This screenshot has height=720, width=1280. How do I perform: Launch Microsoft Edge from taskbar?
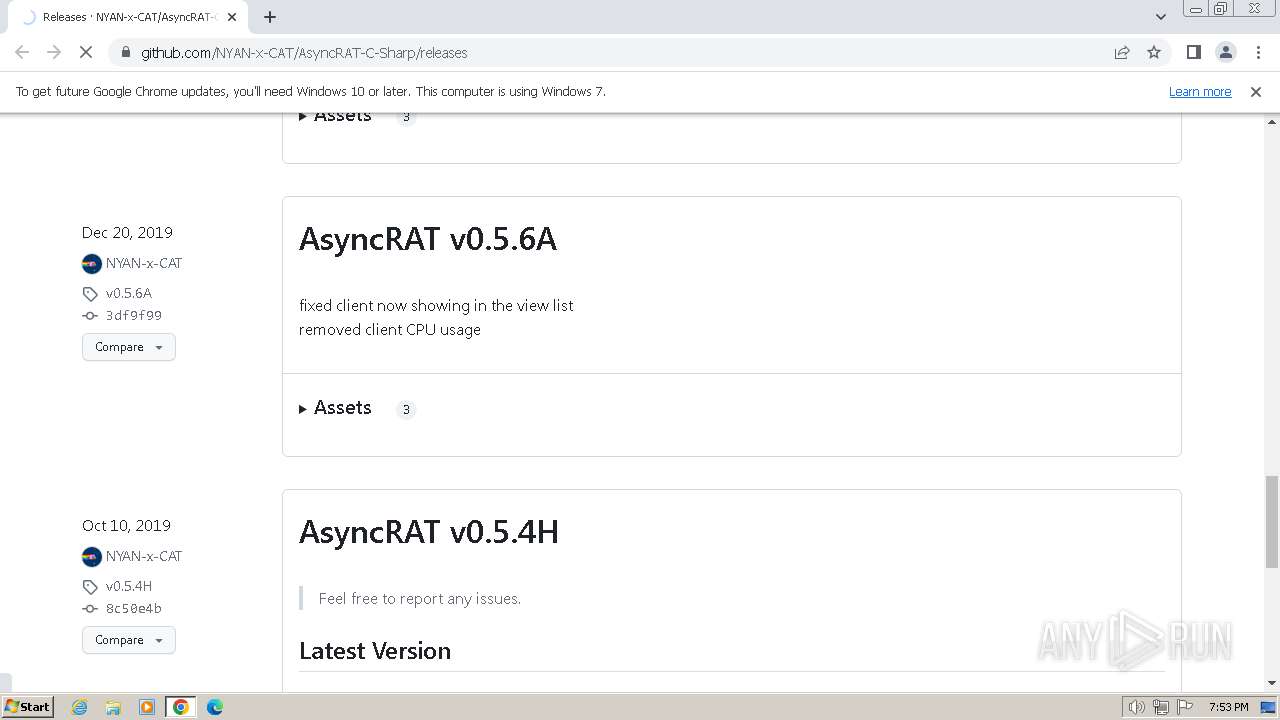pyautogui.click(x=215, y=707)
